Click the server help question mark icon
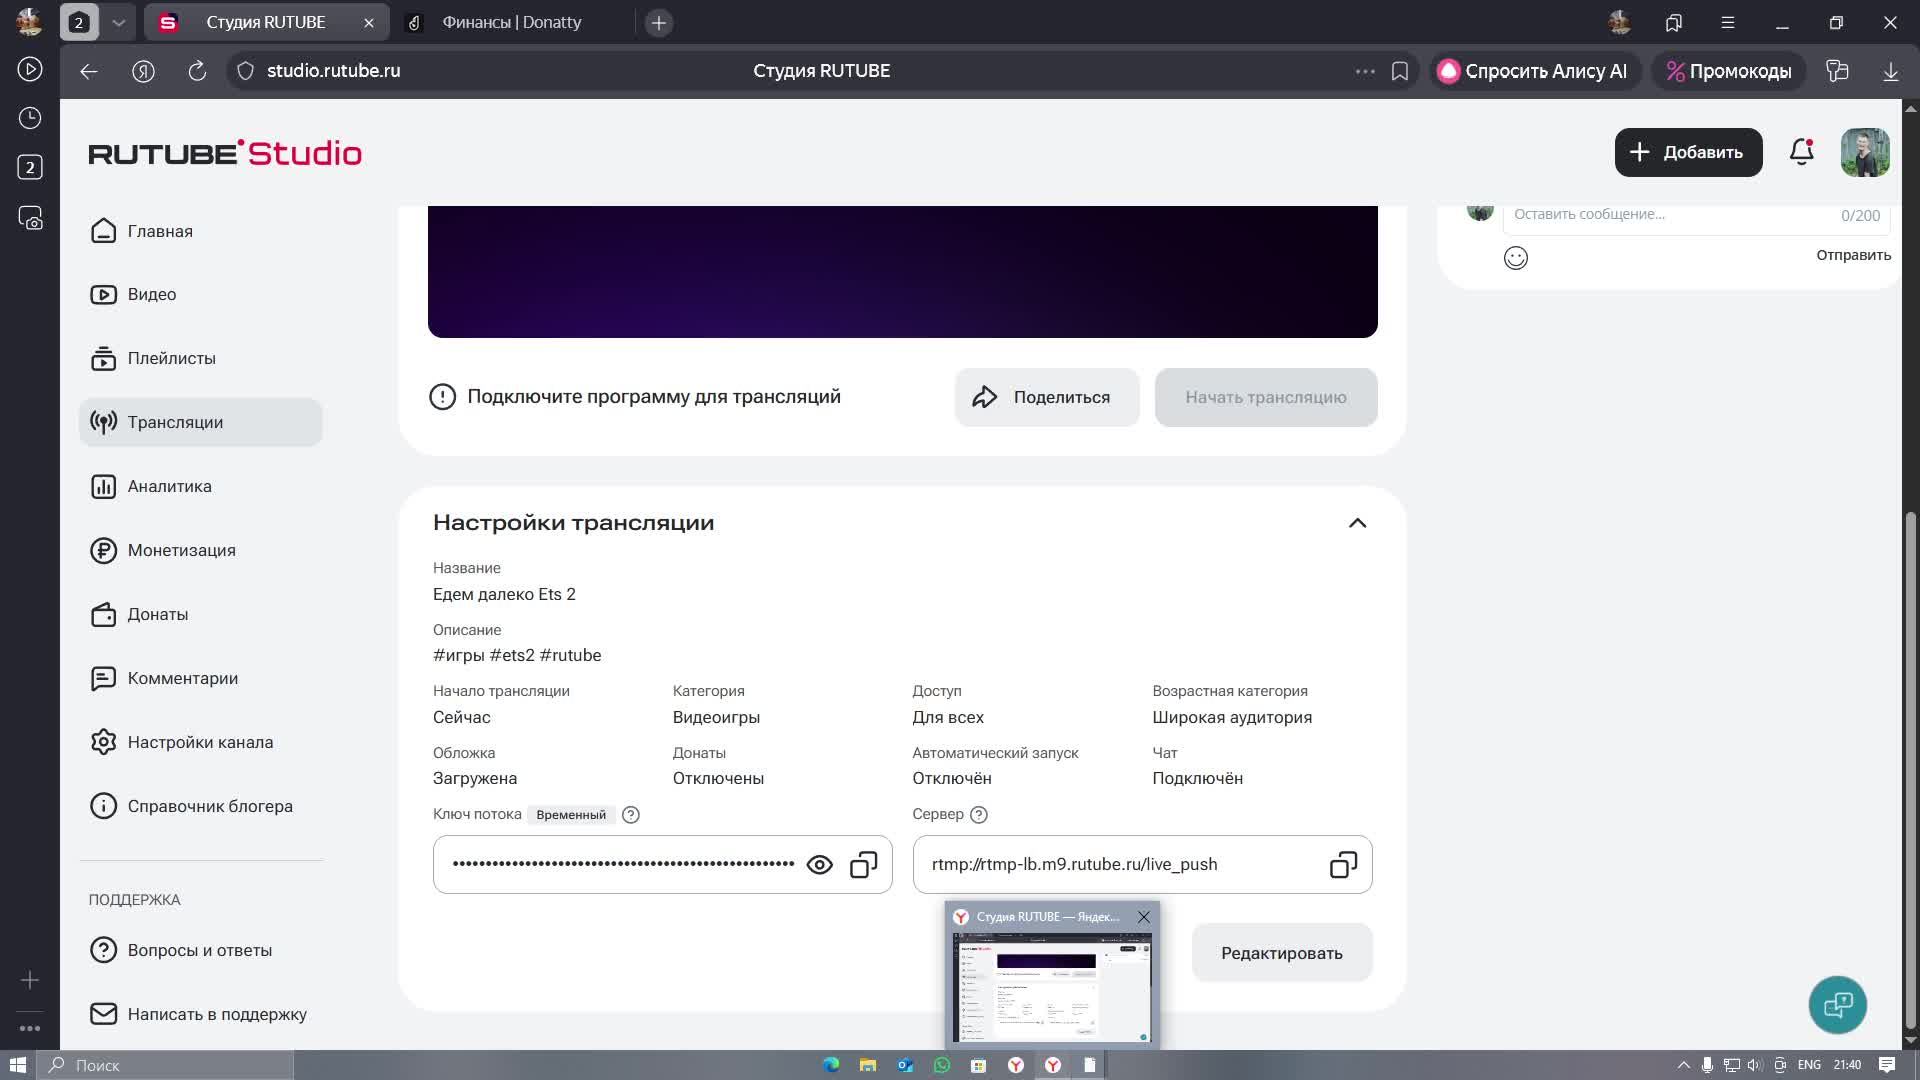The width and height of the screenshot is (1920, 1080). 979,815
